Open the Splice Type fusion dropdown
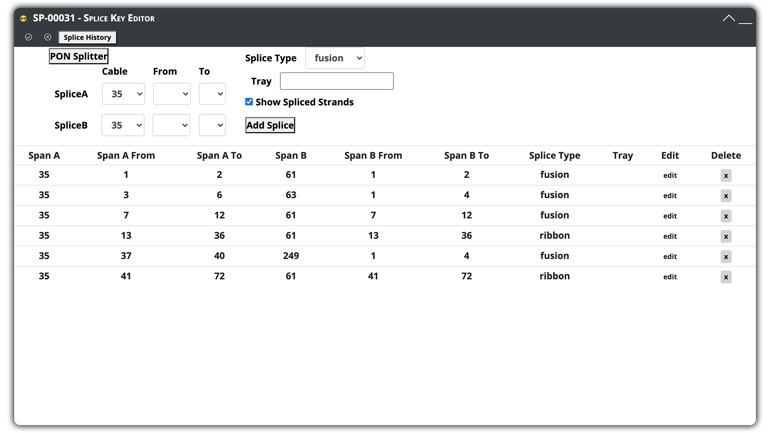 tap(335, 58)
